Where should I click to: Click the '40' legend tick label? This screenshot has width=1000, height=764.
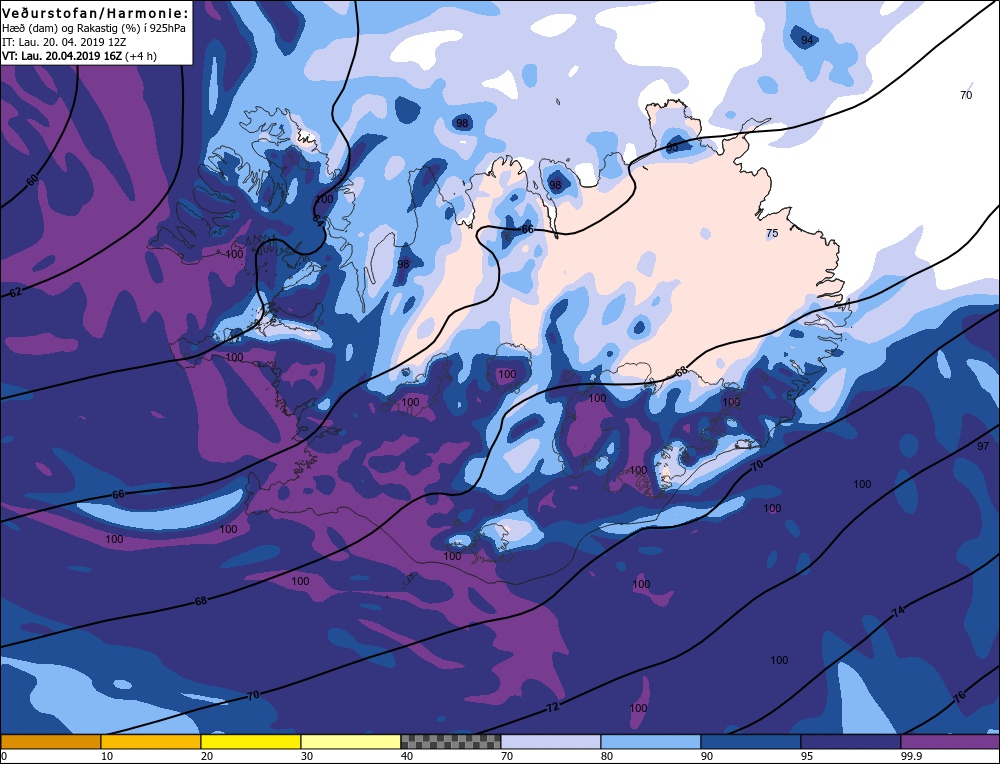407,756
